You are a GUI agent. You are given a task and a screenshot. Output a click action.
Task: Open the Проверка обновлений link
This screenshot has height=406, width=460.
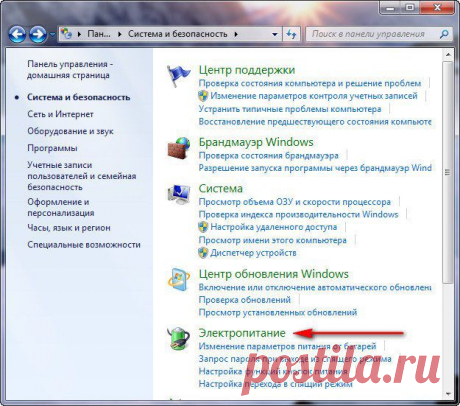(245, 300)
